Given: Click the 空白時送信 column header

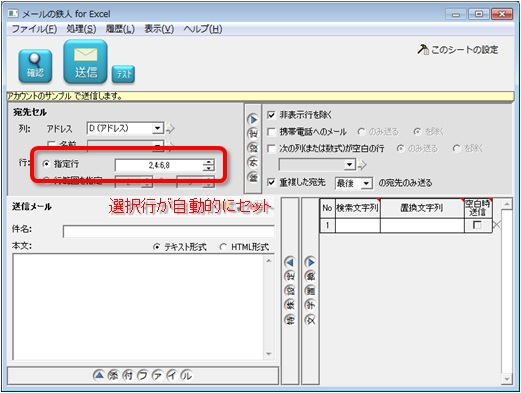Looking at the screenshot, I should tap(478, 208).
